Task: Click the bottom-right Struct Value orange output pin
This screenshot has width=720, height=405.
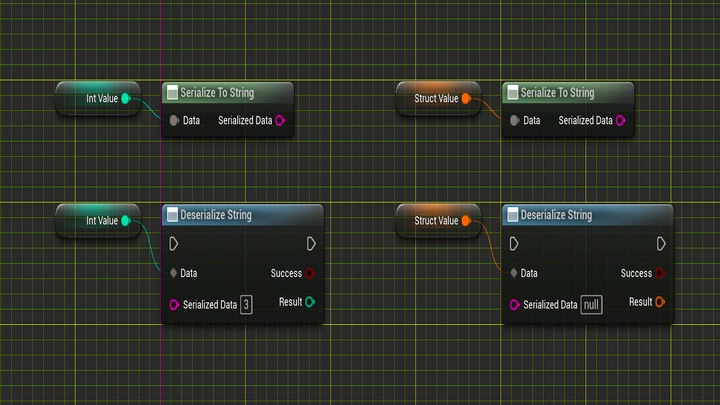Action: point(466,220)
